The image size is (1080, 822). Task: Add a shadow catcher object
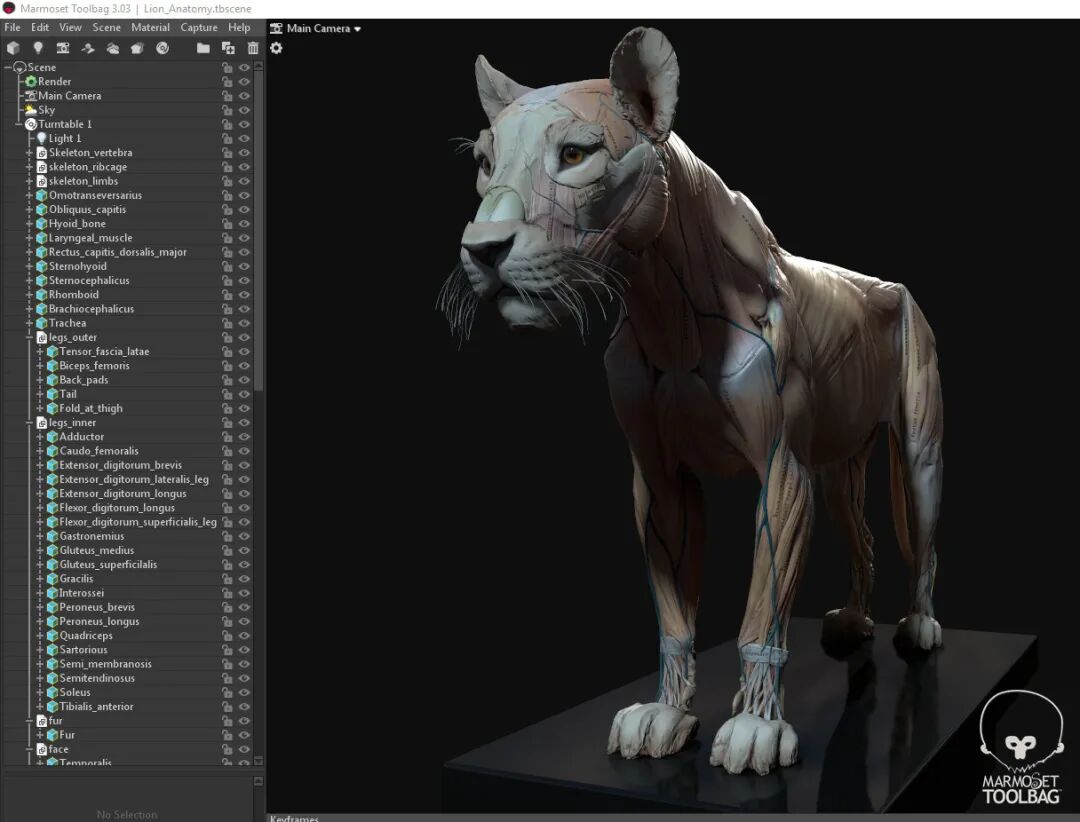tap(87, 48)
